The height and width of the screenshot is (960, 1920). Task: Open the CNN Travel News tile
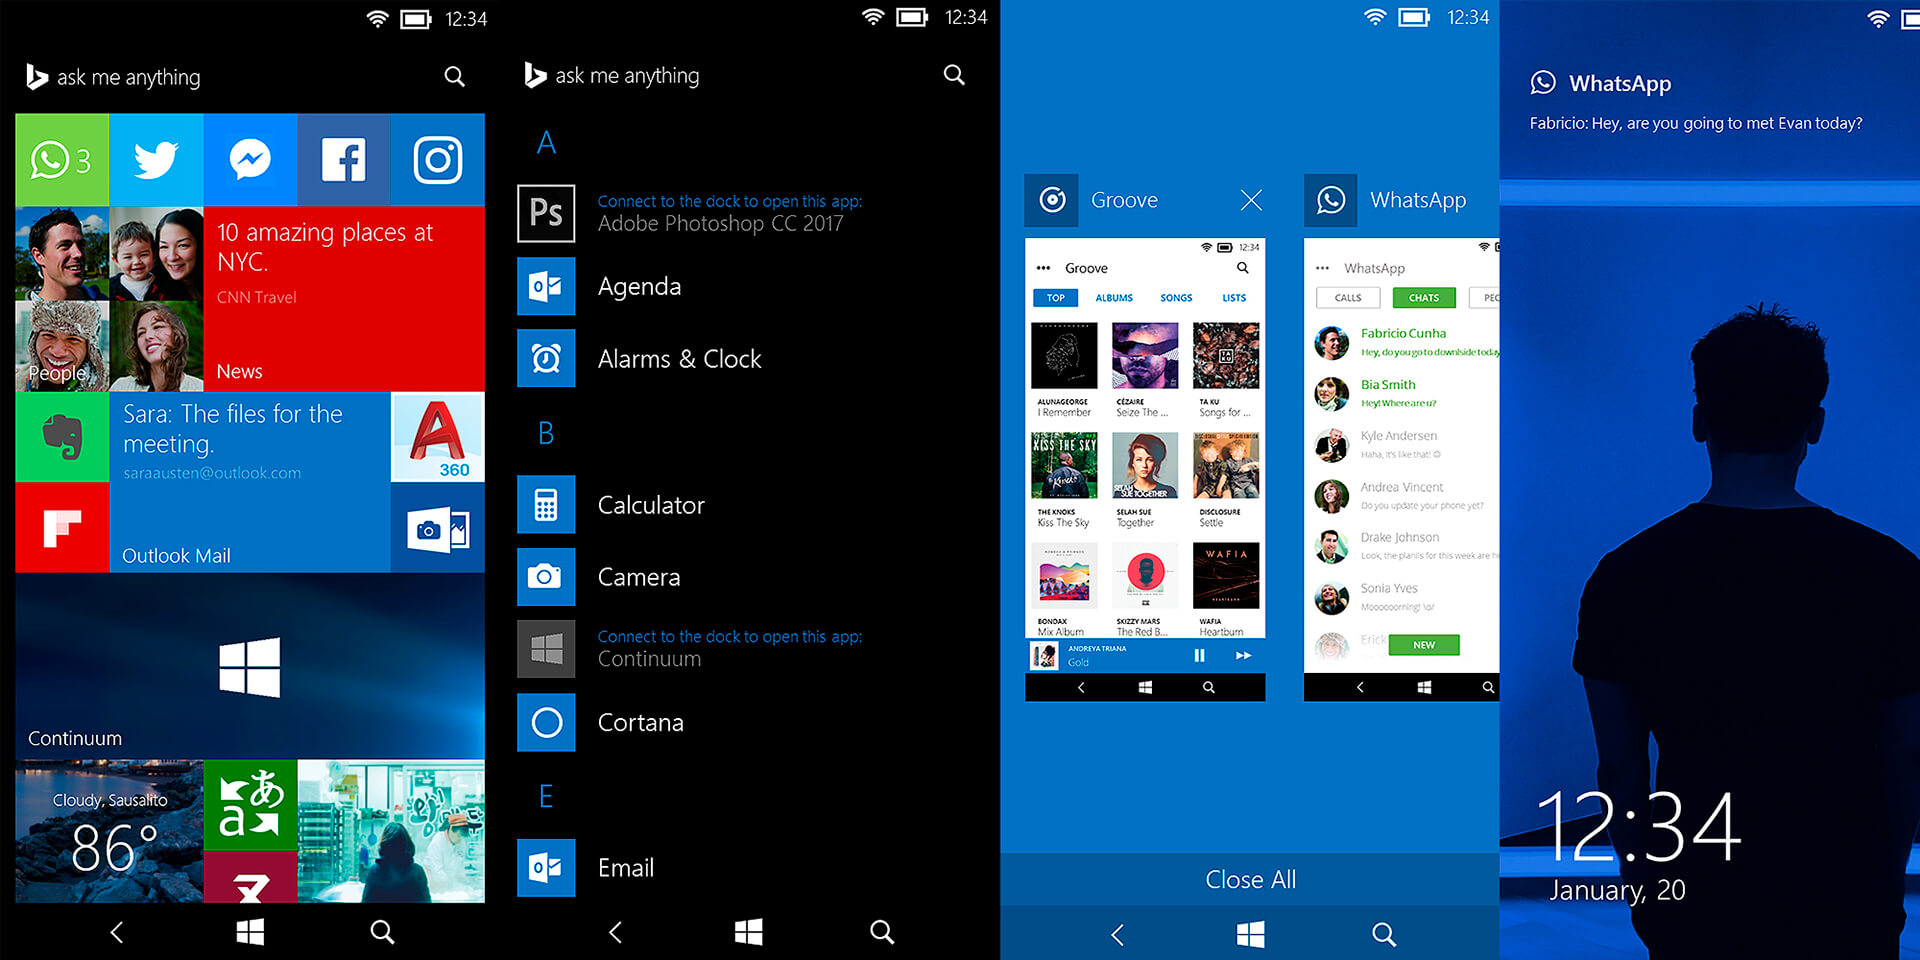344,299
